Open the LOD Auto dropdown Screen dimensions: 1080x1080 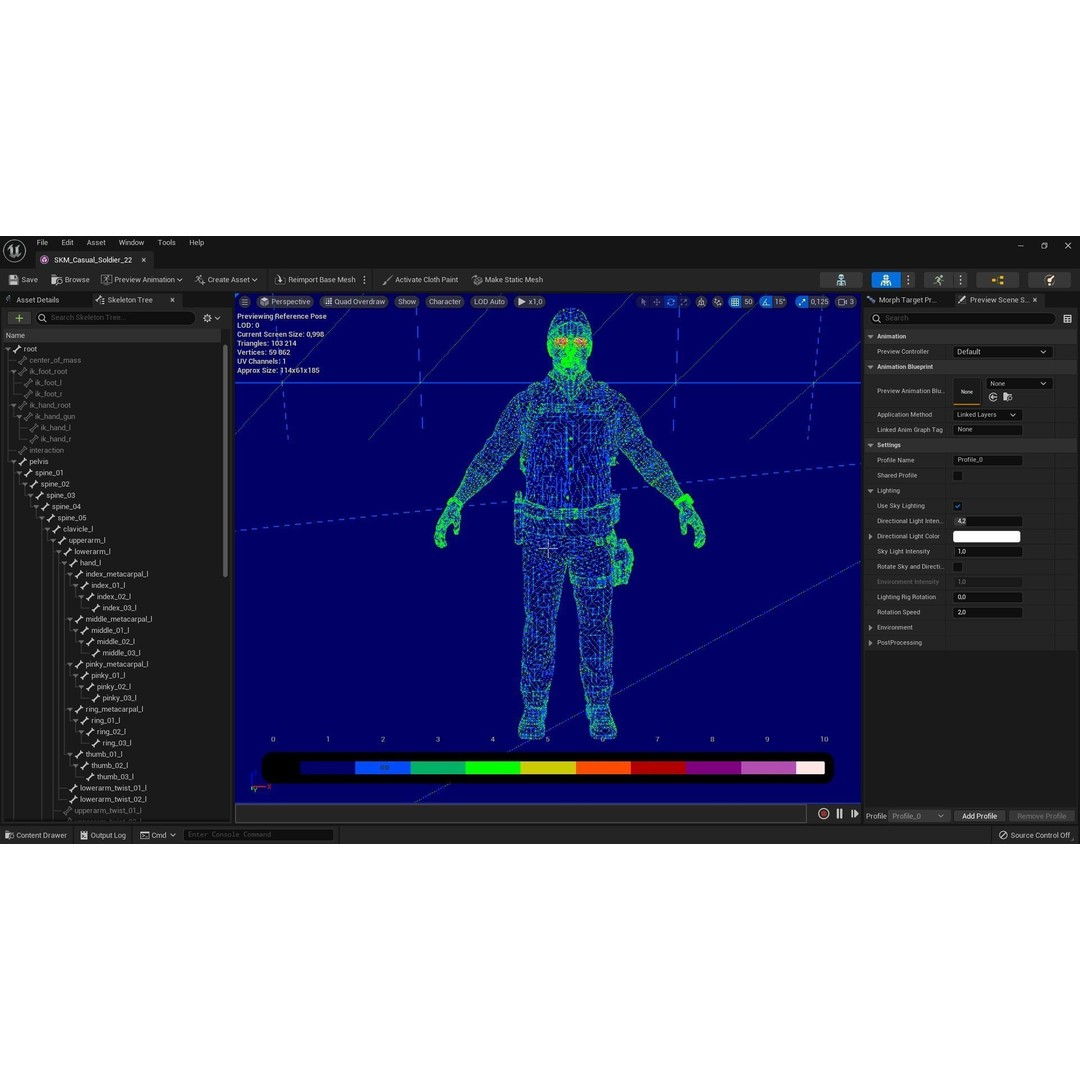(x=489, y=301)
